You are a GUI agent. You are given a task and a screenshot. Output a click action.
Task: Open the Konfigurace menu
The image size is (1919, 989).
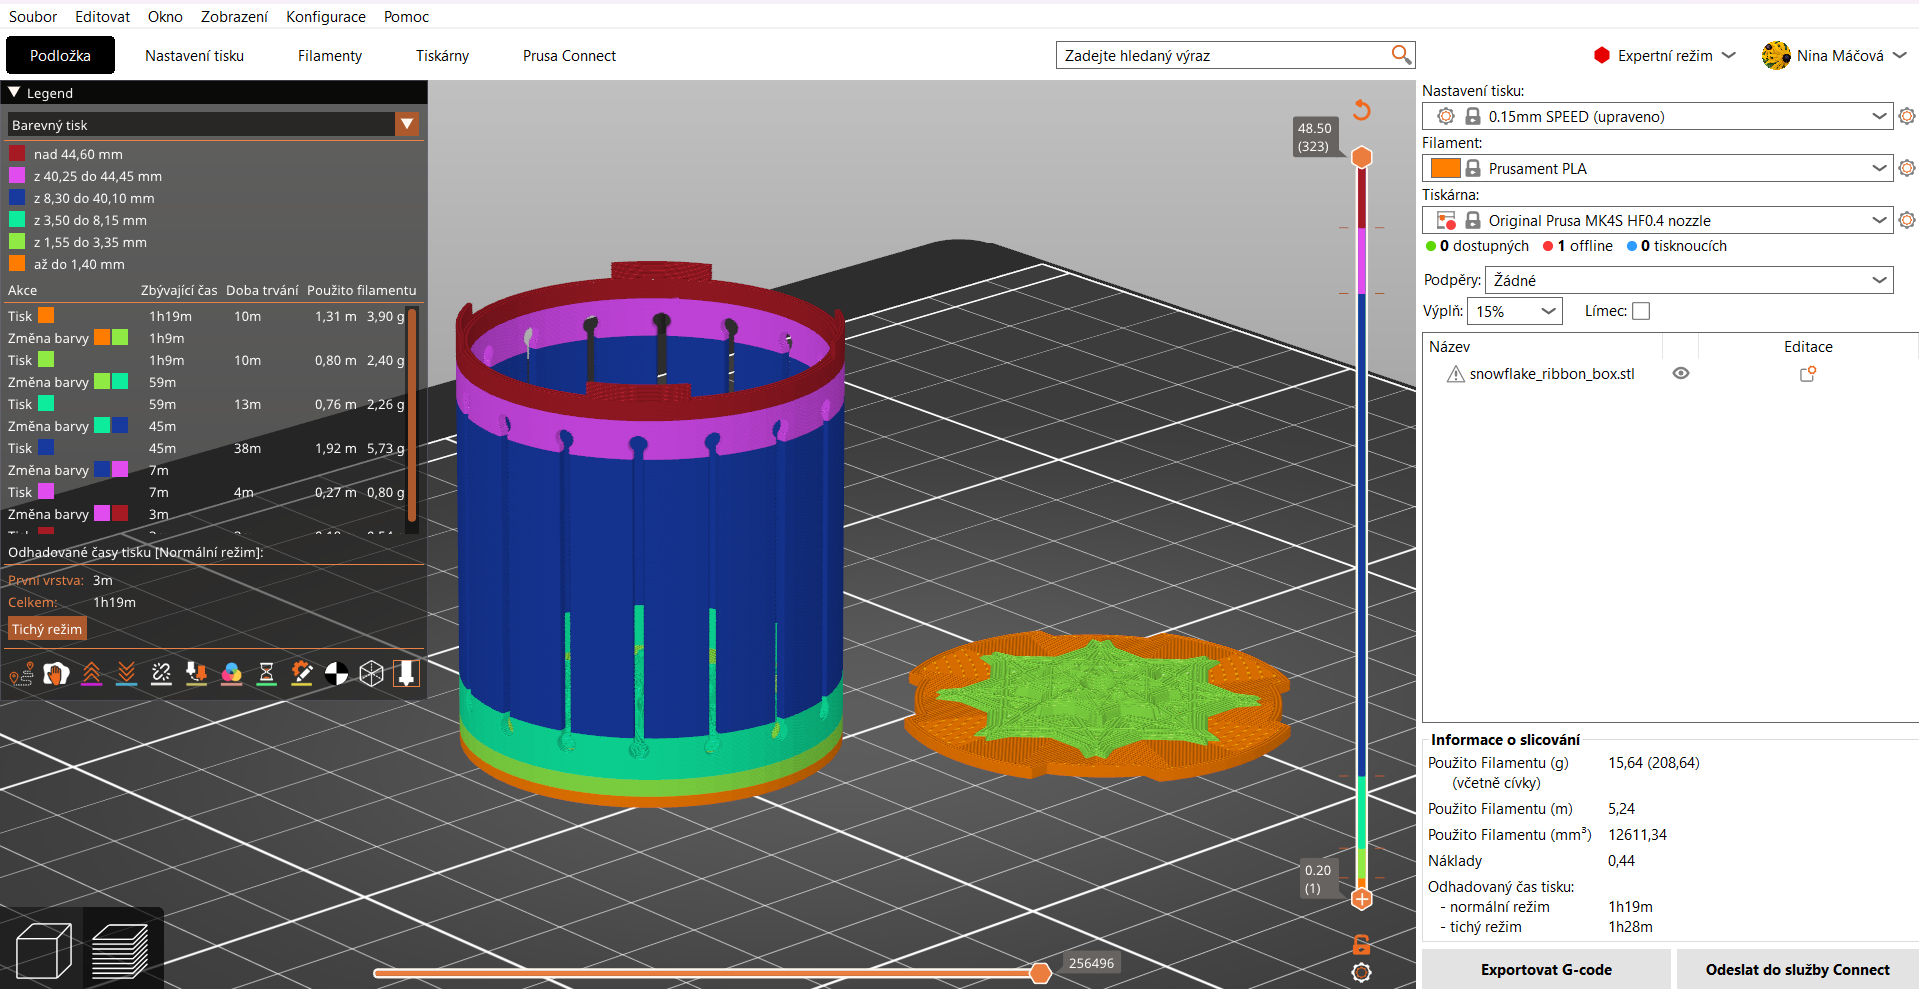pyautogui.click(x=326, y=16)
